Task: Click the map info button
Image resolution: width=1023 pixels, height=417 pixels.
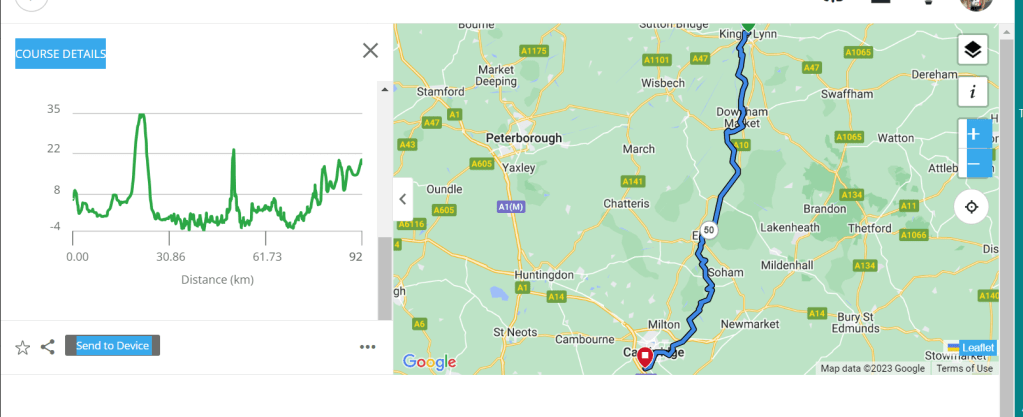Action: [x=972, y=92]
